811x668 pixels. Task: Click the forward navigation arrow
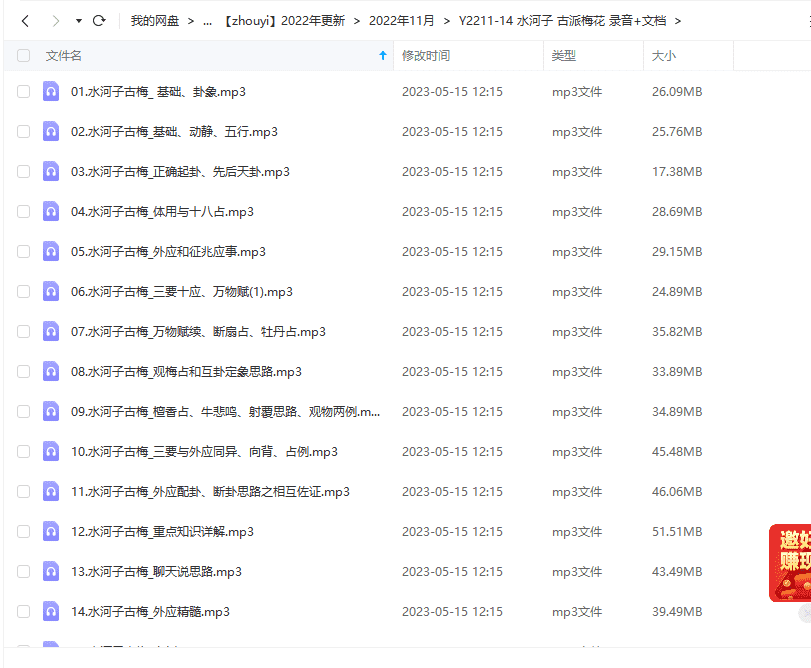(55, 21)
